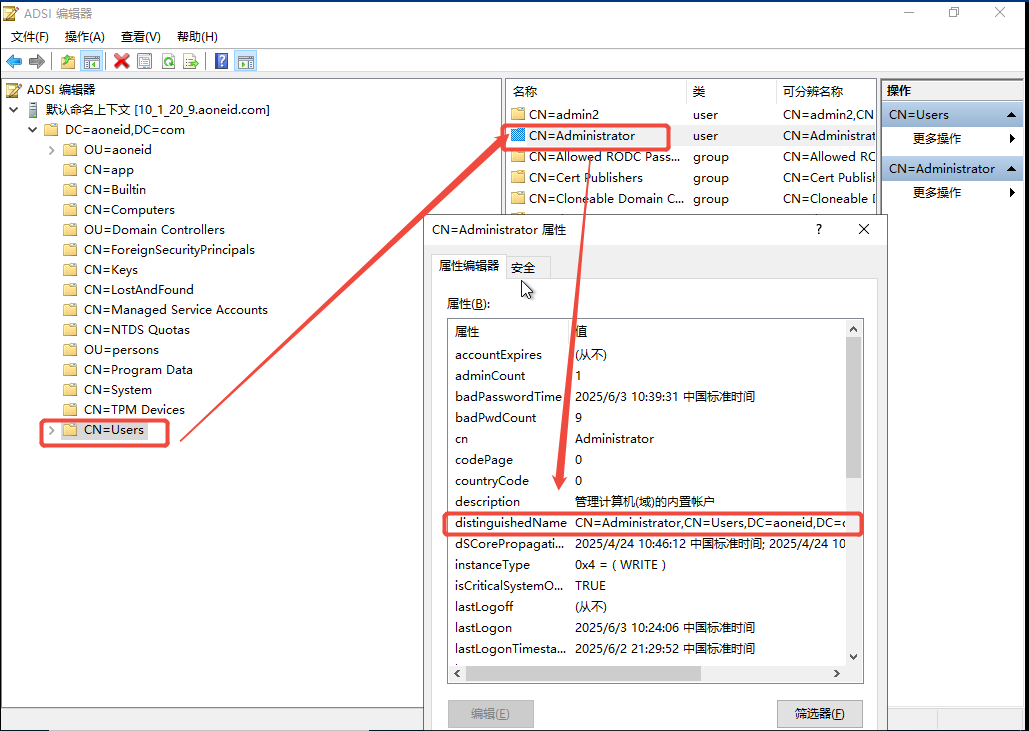Click the ADSI 编辑器 root node icon
The width and height of the screenshot is (1029, 731).
tap(12, 90)
